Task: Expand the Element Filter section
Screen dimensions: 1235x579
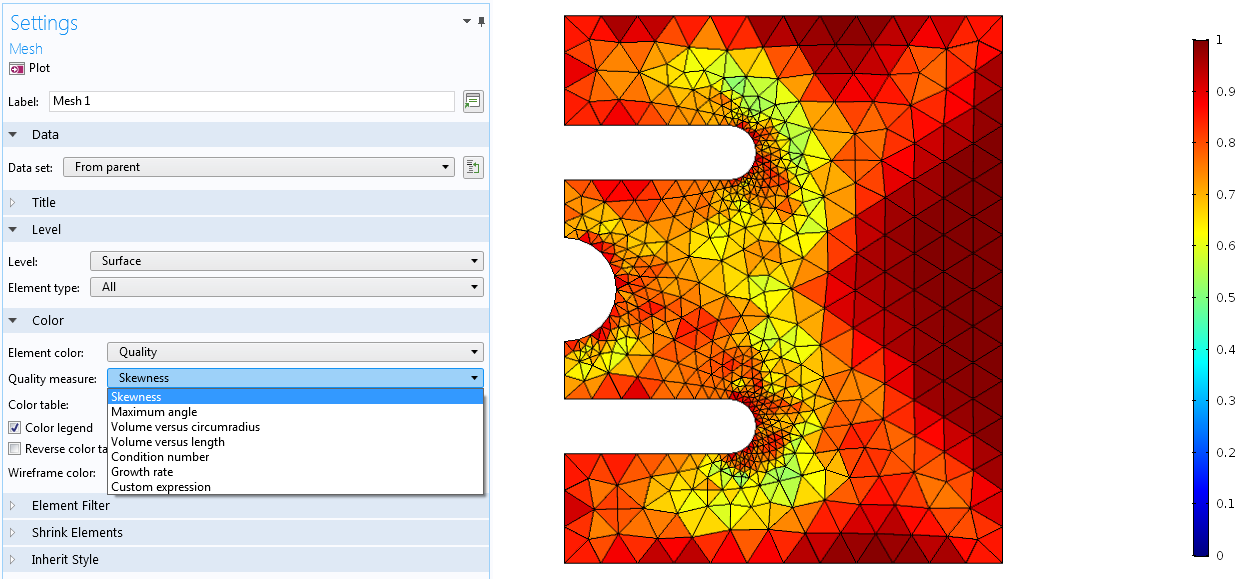Action: click(70, 506)
